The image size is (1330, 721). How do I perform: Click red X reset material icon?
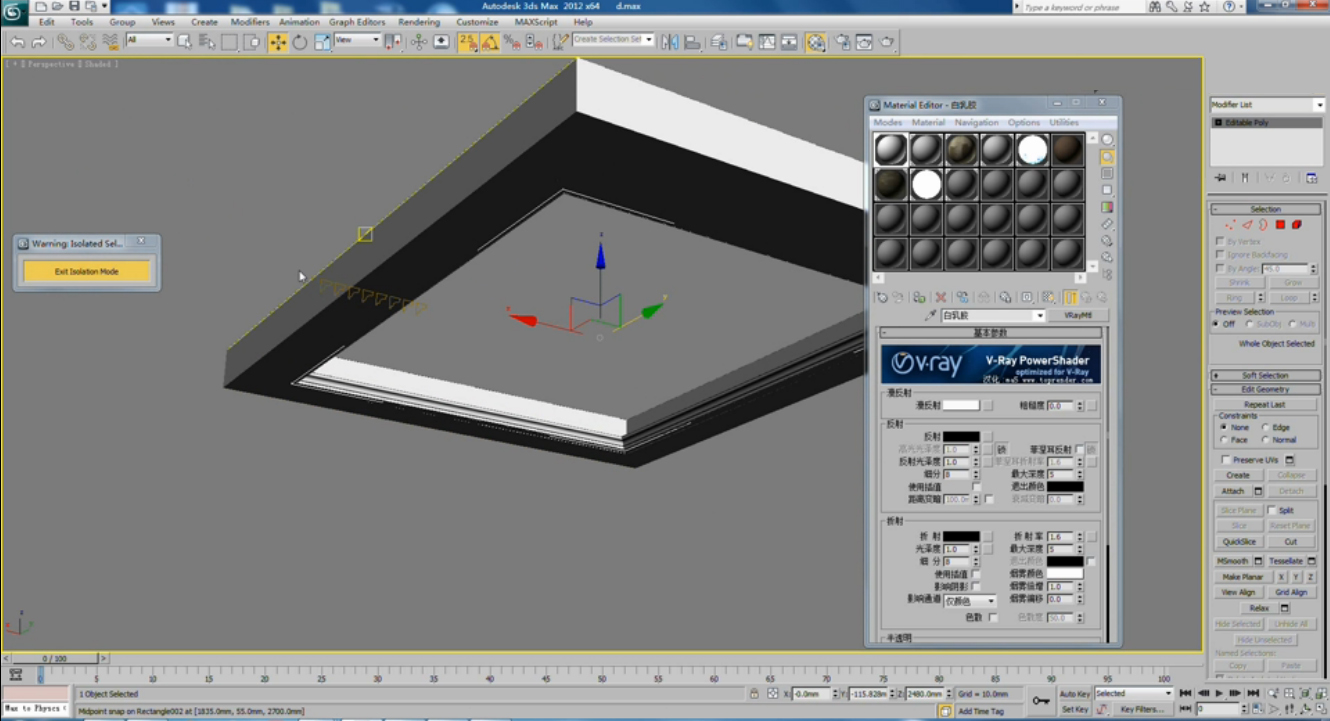pyautogui.click(x=940, y=297)
